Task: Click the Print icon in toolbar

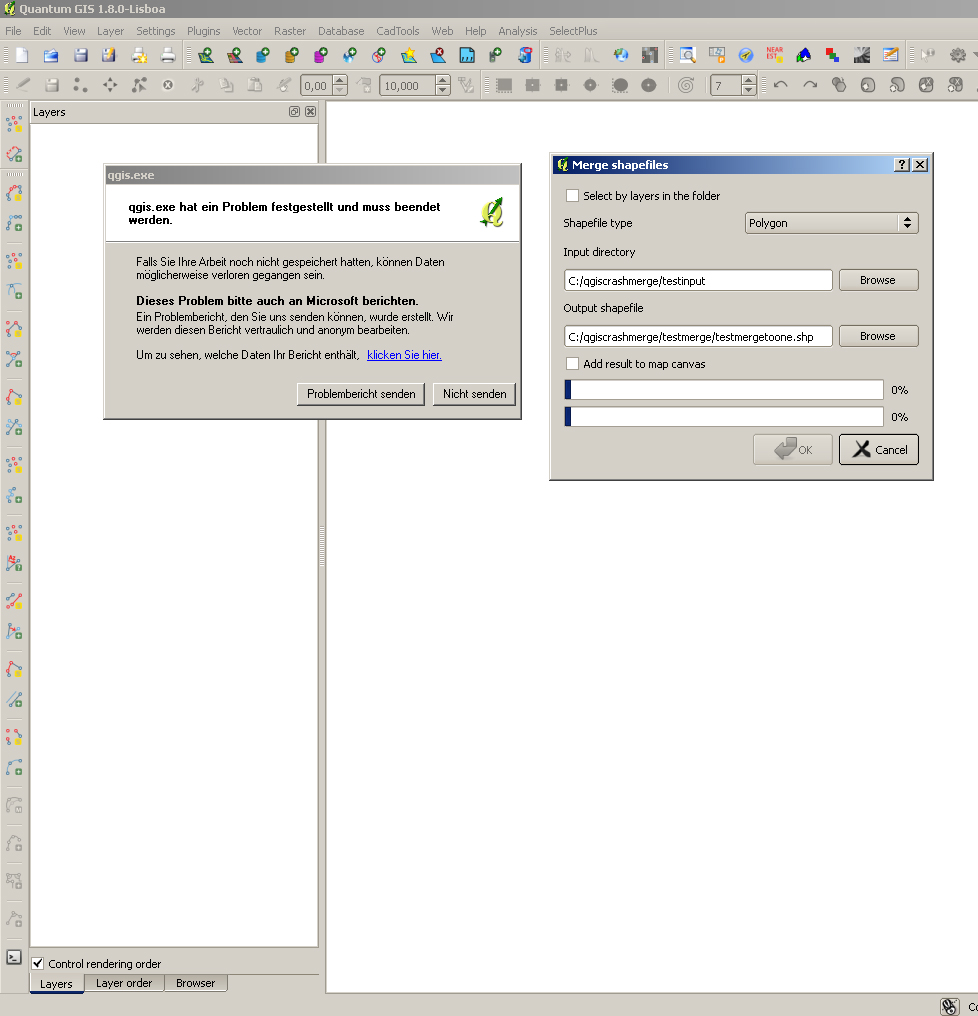Action: (168, 55)
